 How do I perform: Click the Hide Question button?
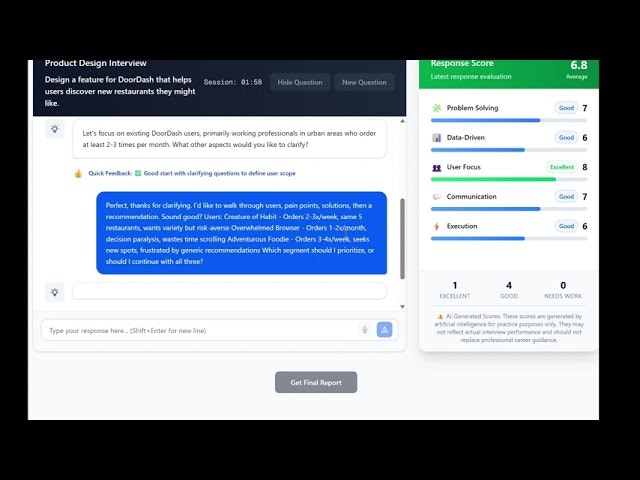pos(300,82)
